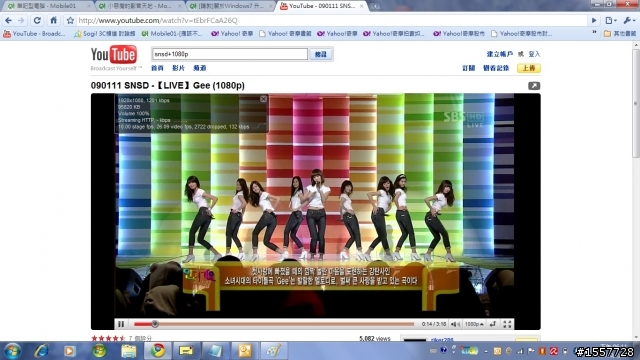Toggle the player expand-size button
Screen dimensions: 640x360
pyautogui.click(x=493, y=324)
